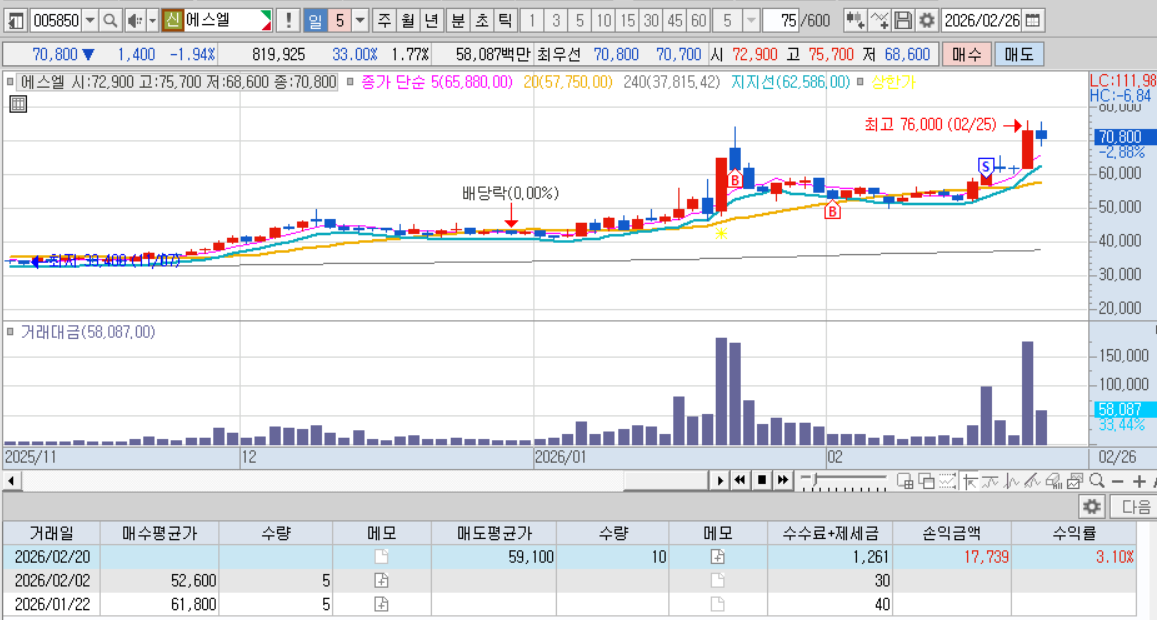The image size is (1157, 620).
Task: Click the vertical line wave tool icon
Action: click(x=1011, y=481)
